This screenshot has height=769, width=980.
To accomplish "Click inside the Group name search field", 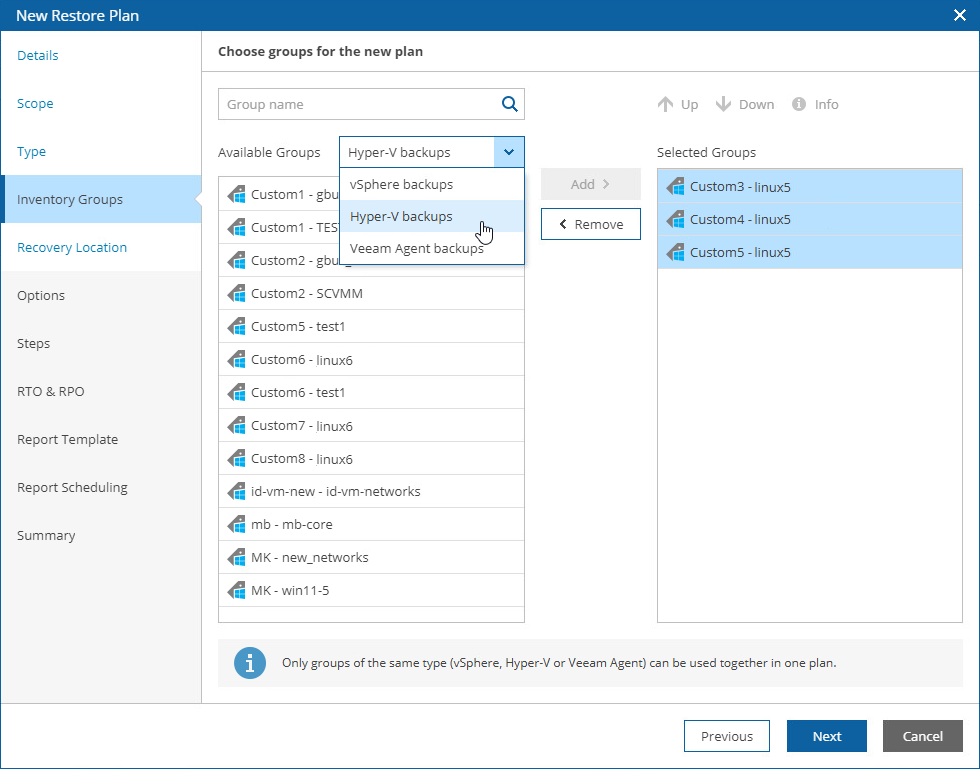I will pyautogui.click(x=358, y=104).
